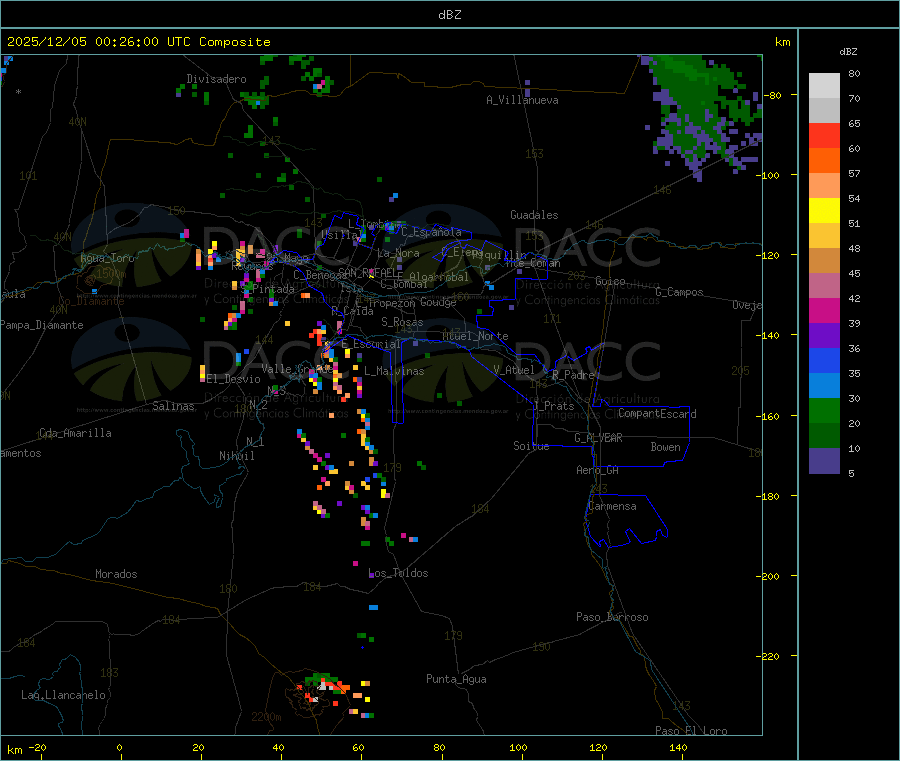Screen dimensions: 900x761
Task: Click the CompantEscard label
Action: tap(657, 414)
